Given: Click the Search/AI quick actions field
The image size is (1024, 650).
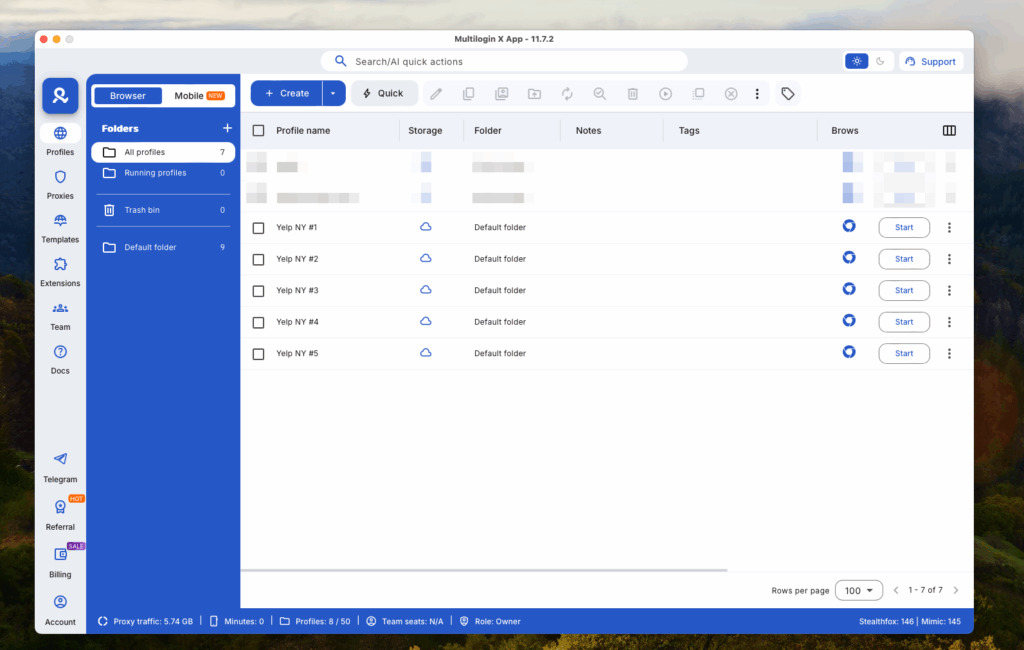Looking at the screenshot, I should pyautogui.click(x=504, y=61).
